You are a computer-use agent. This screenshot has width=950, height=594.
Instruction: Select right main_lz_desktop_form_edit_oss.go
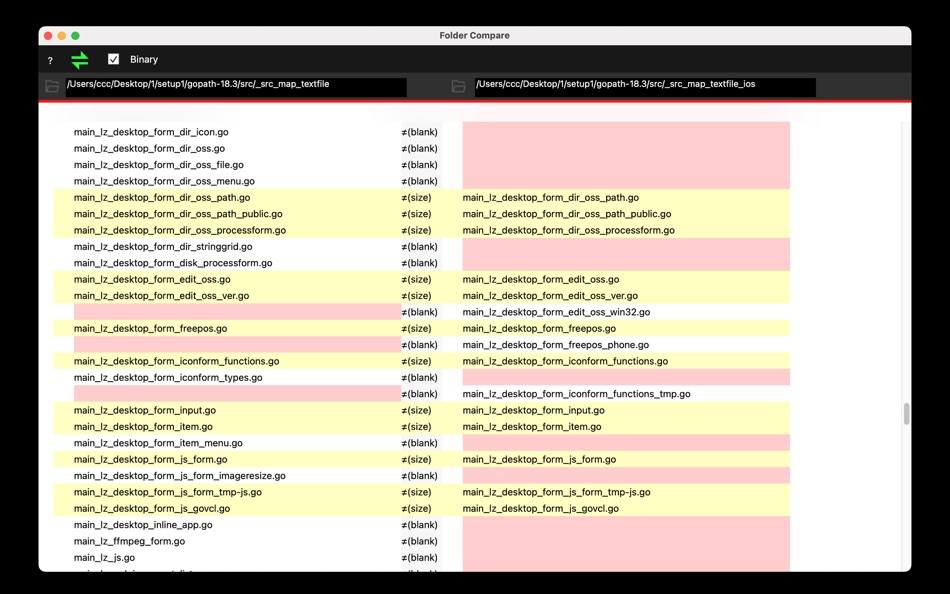(541, 279)
